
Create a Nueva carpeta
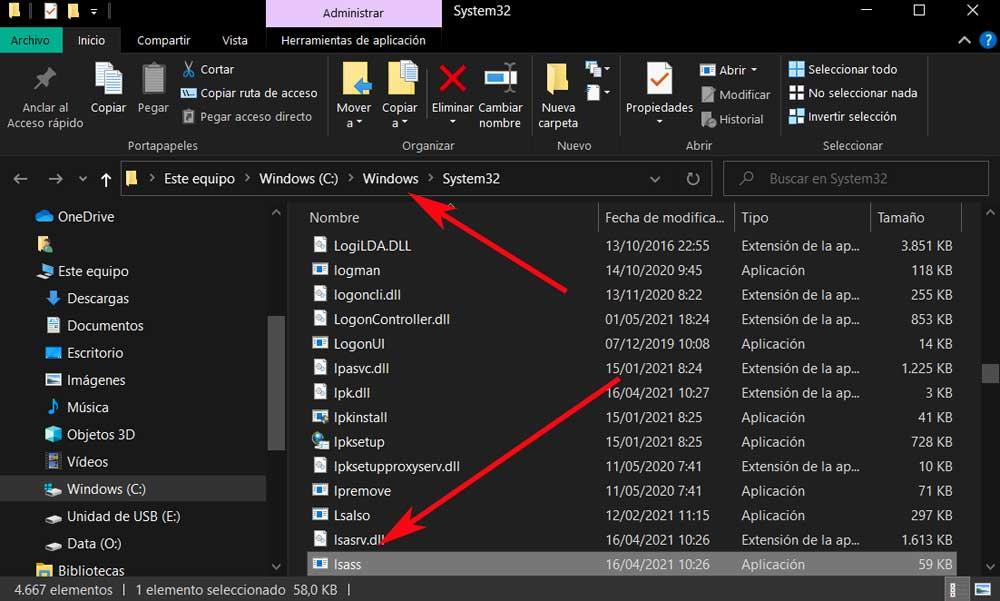point(557,96)
